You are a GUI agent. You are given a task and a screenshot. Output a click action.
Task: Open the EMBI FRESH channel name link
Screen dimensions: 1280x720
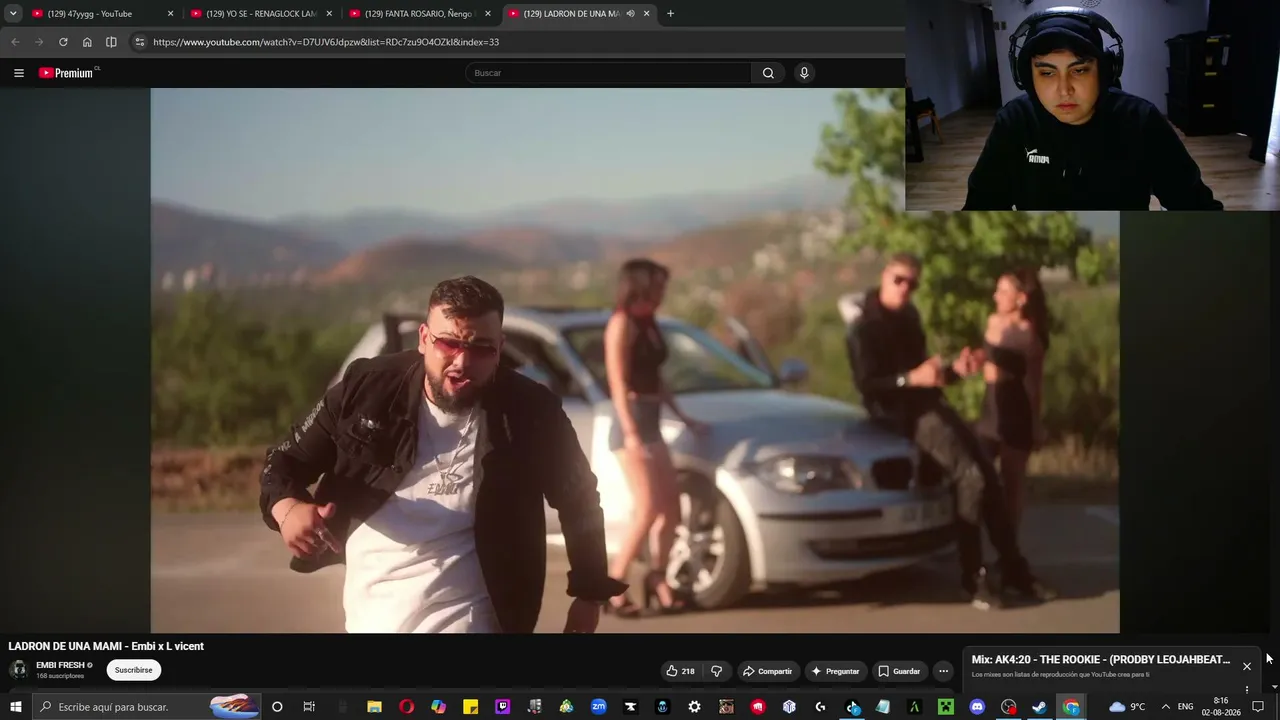(60, 665)
